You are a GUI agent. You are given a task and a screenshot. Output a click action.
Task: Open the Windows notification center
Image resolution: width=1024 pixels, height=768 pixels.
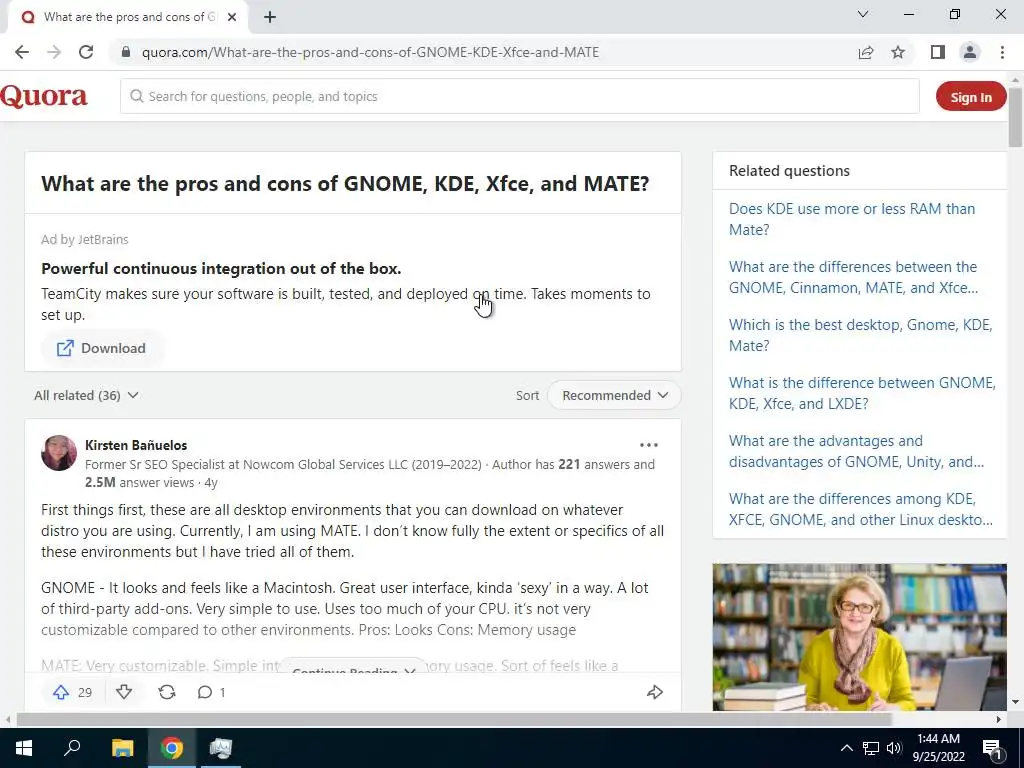click(992, 748)
